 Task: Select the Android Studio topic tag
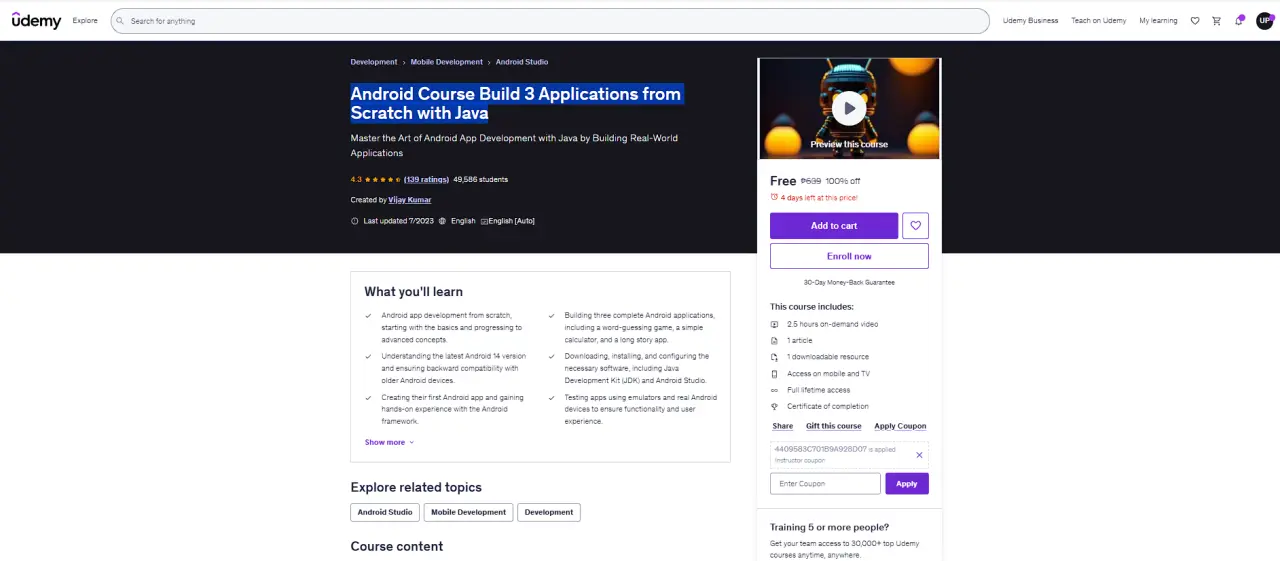[385, 512]
